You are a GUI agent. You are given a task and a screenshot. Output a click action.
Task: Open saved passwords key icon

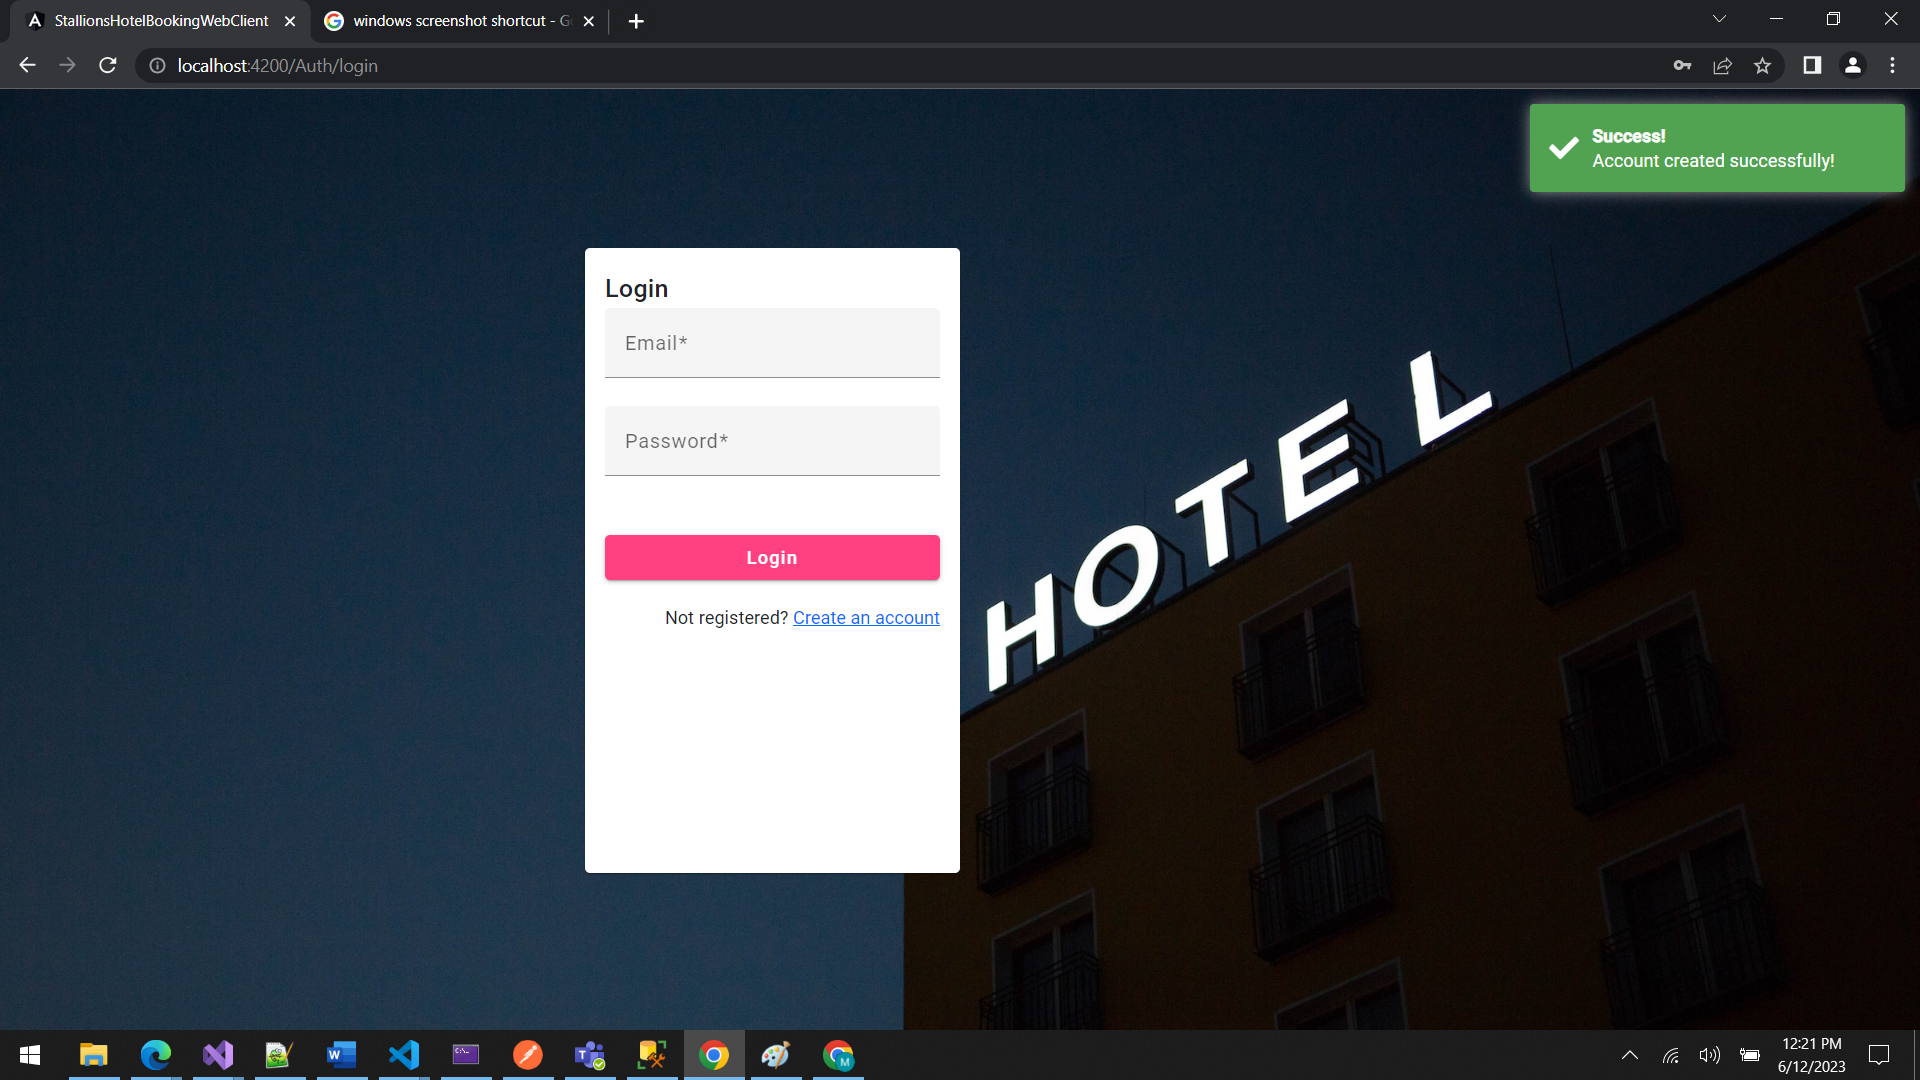1683,66
